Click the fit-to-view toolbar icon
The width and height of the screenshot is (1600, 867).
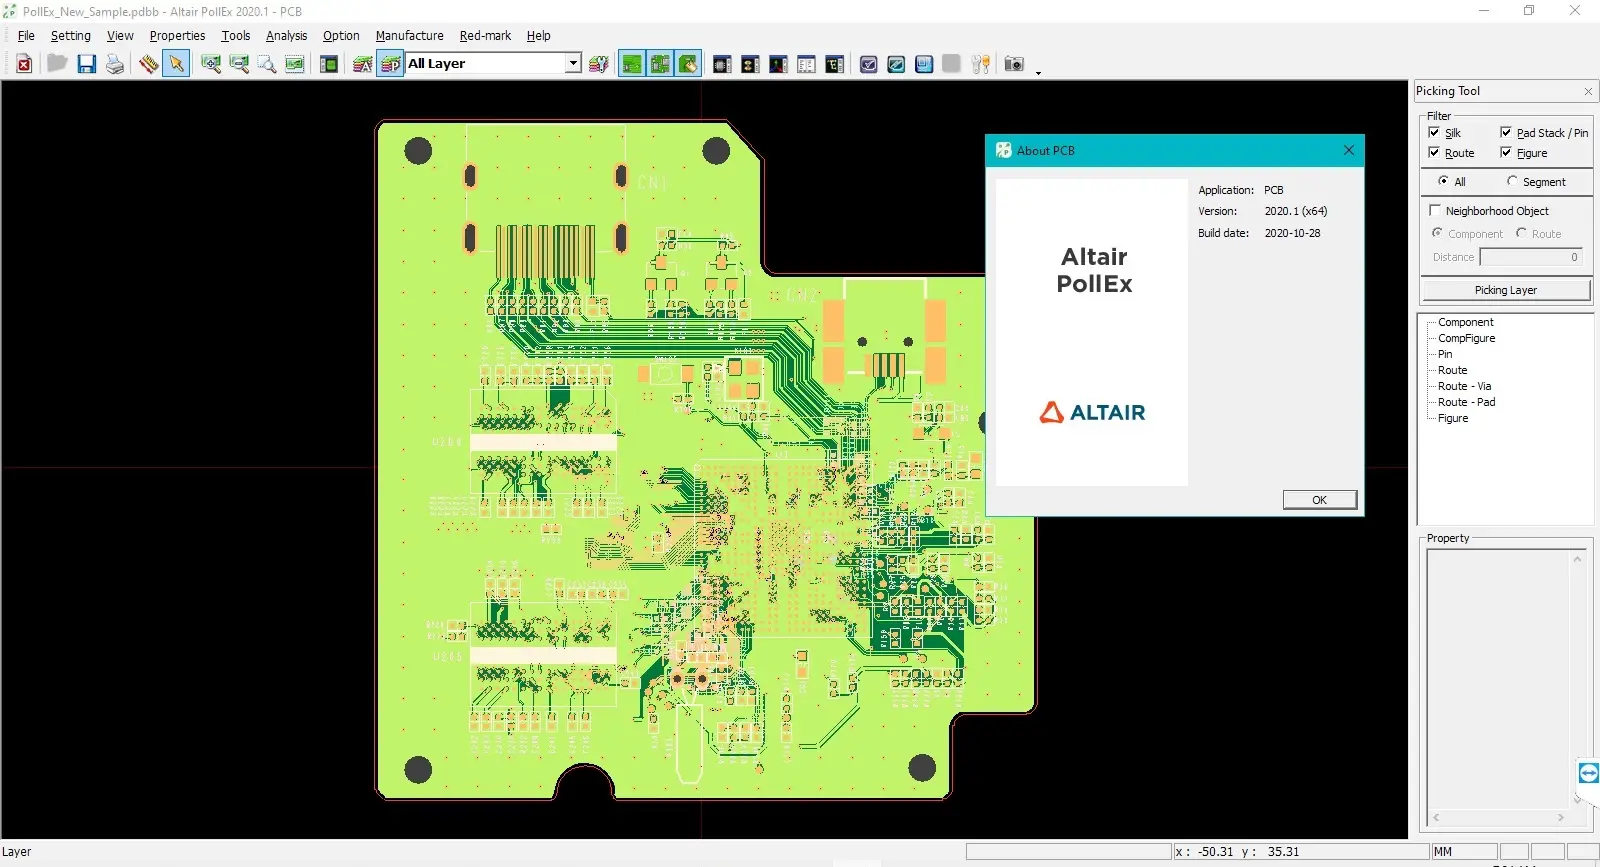[x=295, y=64]
